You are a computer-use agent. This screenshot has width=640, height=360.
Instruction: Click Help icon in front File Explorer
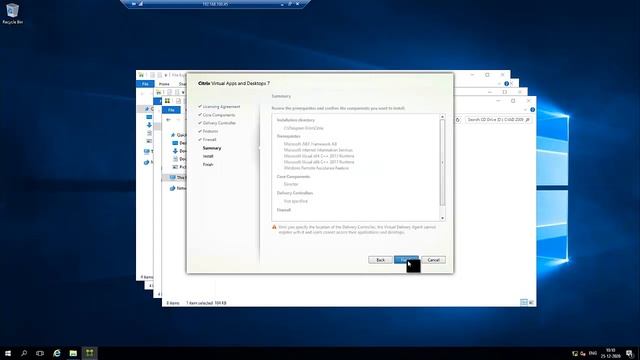coord(532,110)
